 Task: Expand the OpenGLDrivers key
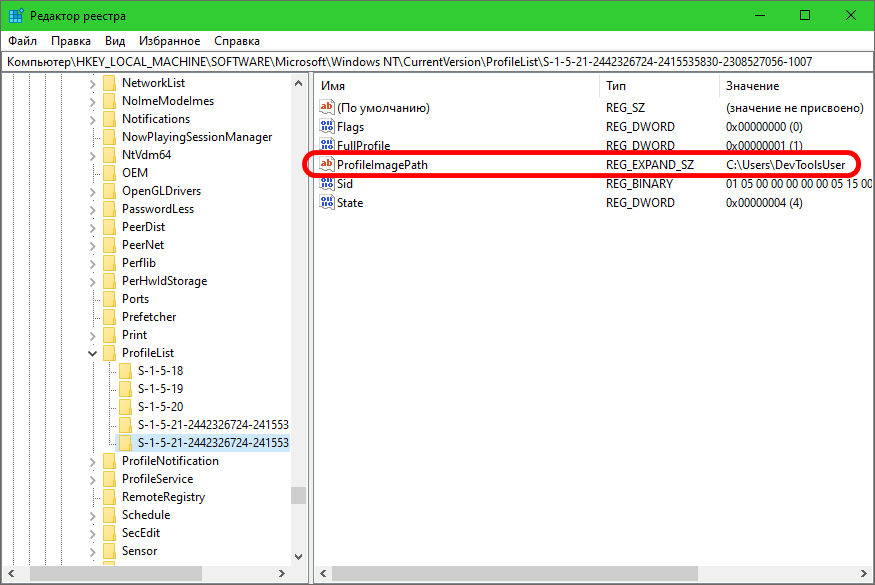click(93, 191)
